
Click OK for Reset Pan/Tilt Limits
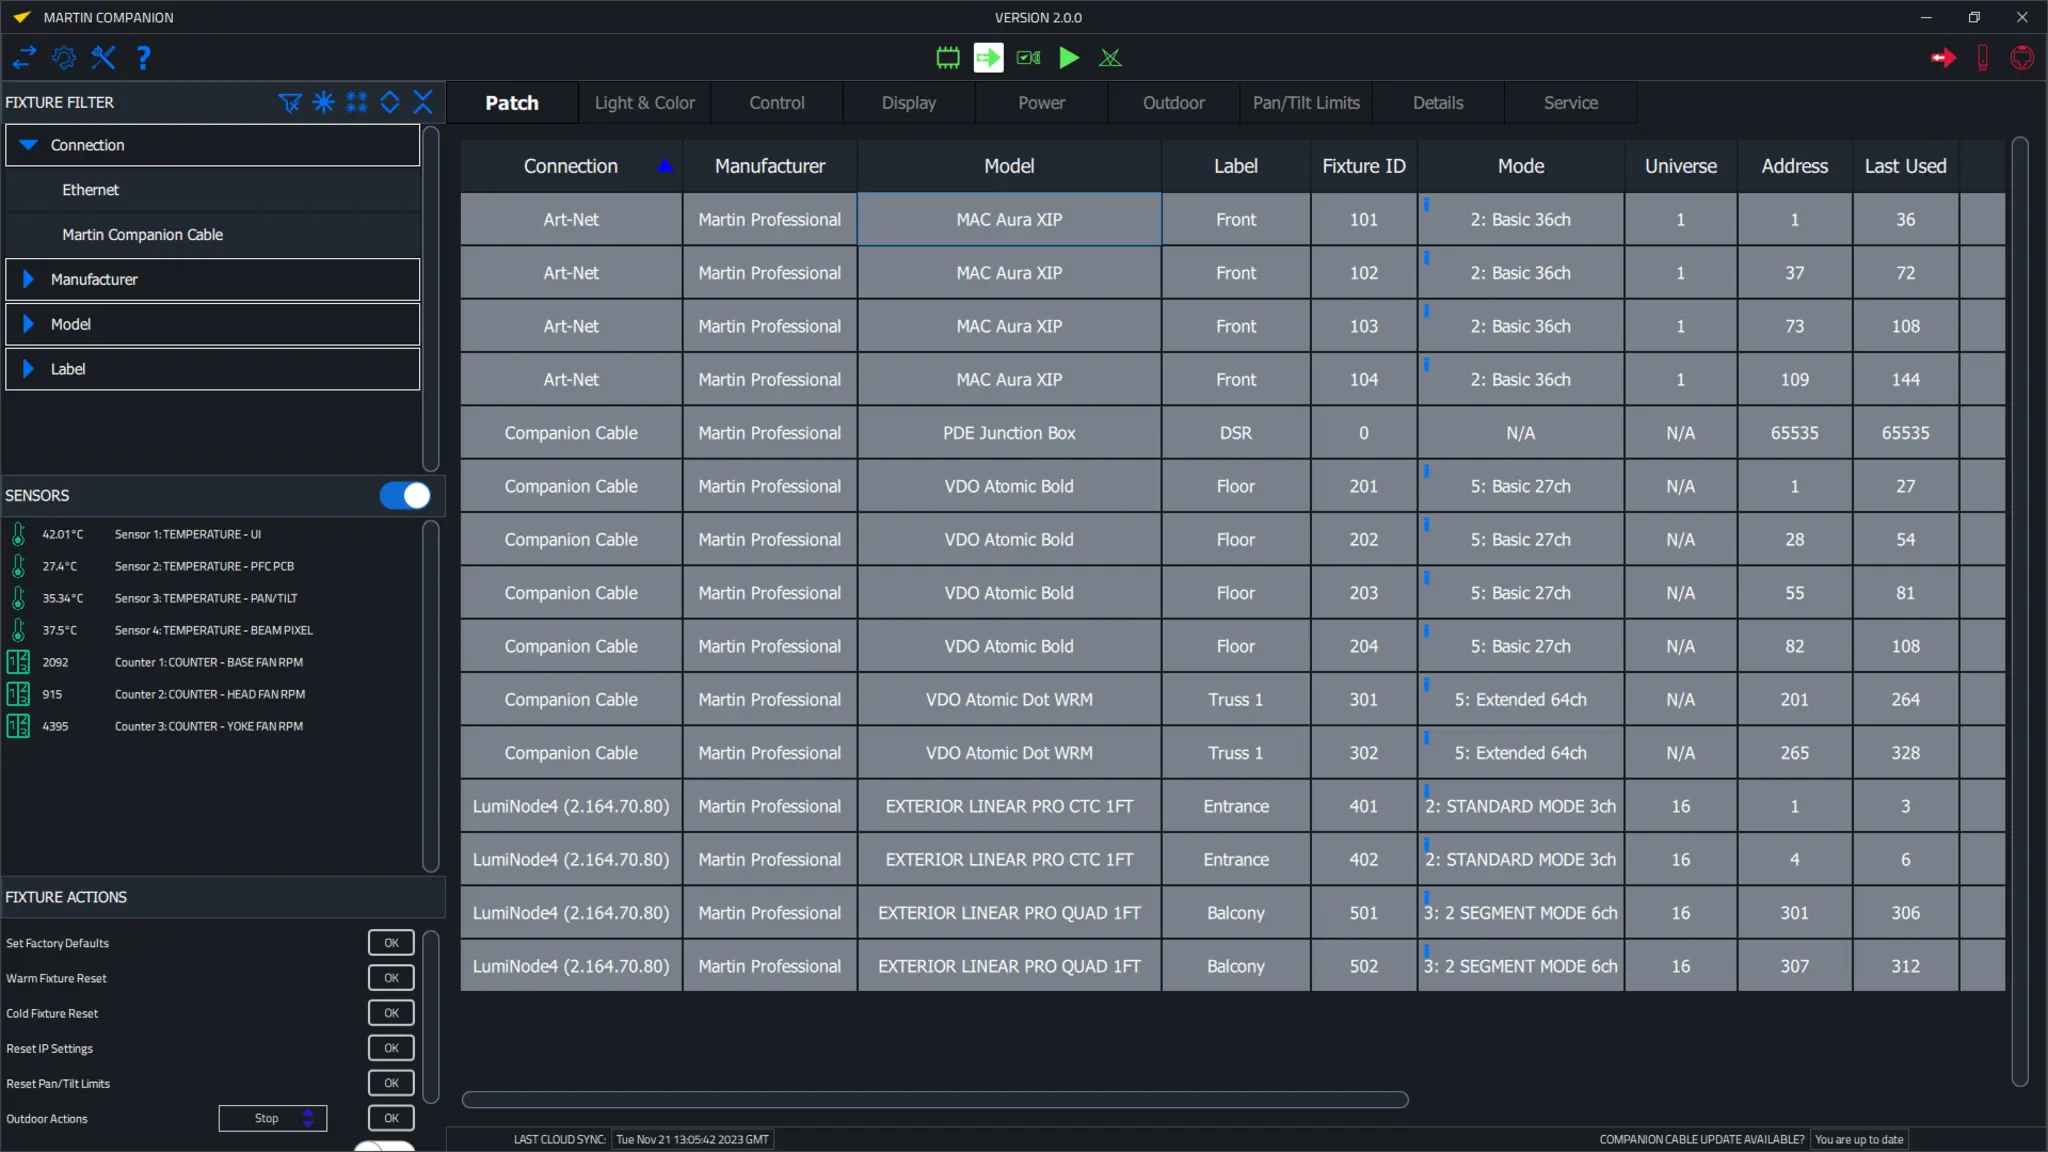coord(391,1083)
